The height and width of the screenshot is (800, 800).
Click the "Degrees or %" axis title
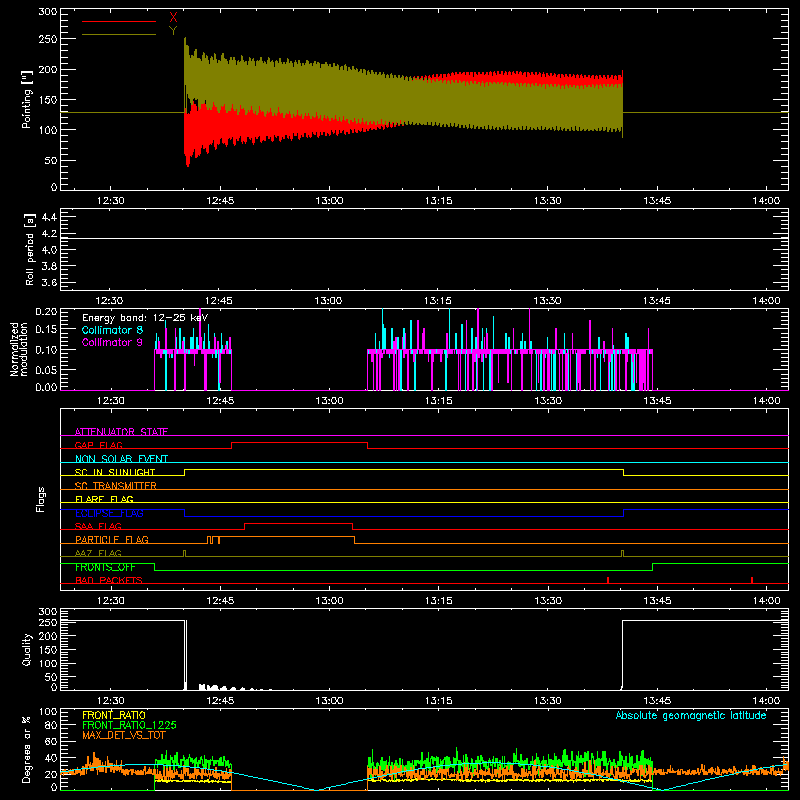click(27, 749)
